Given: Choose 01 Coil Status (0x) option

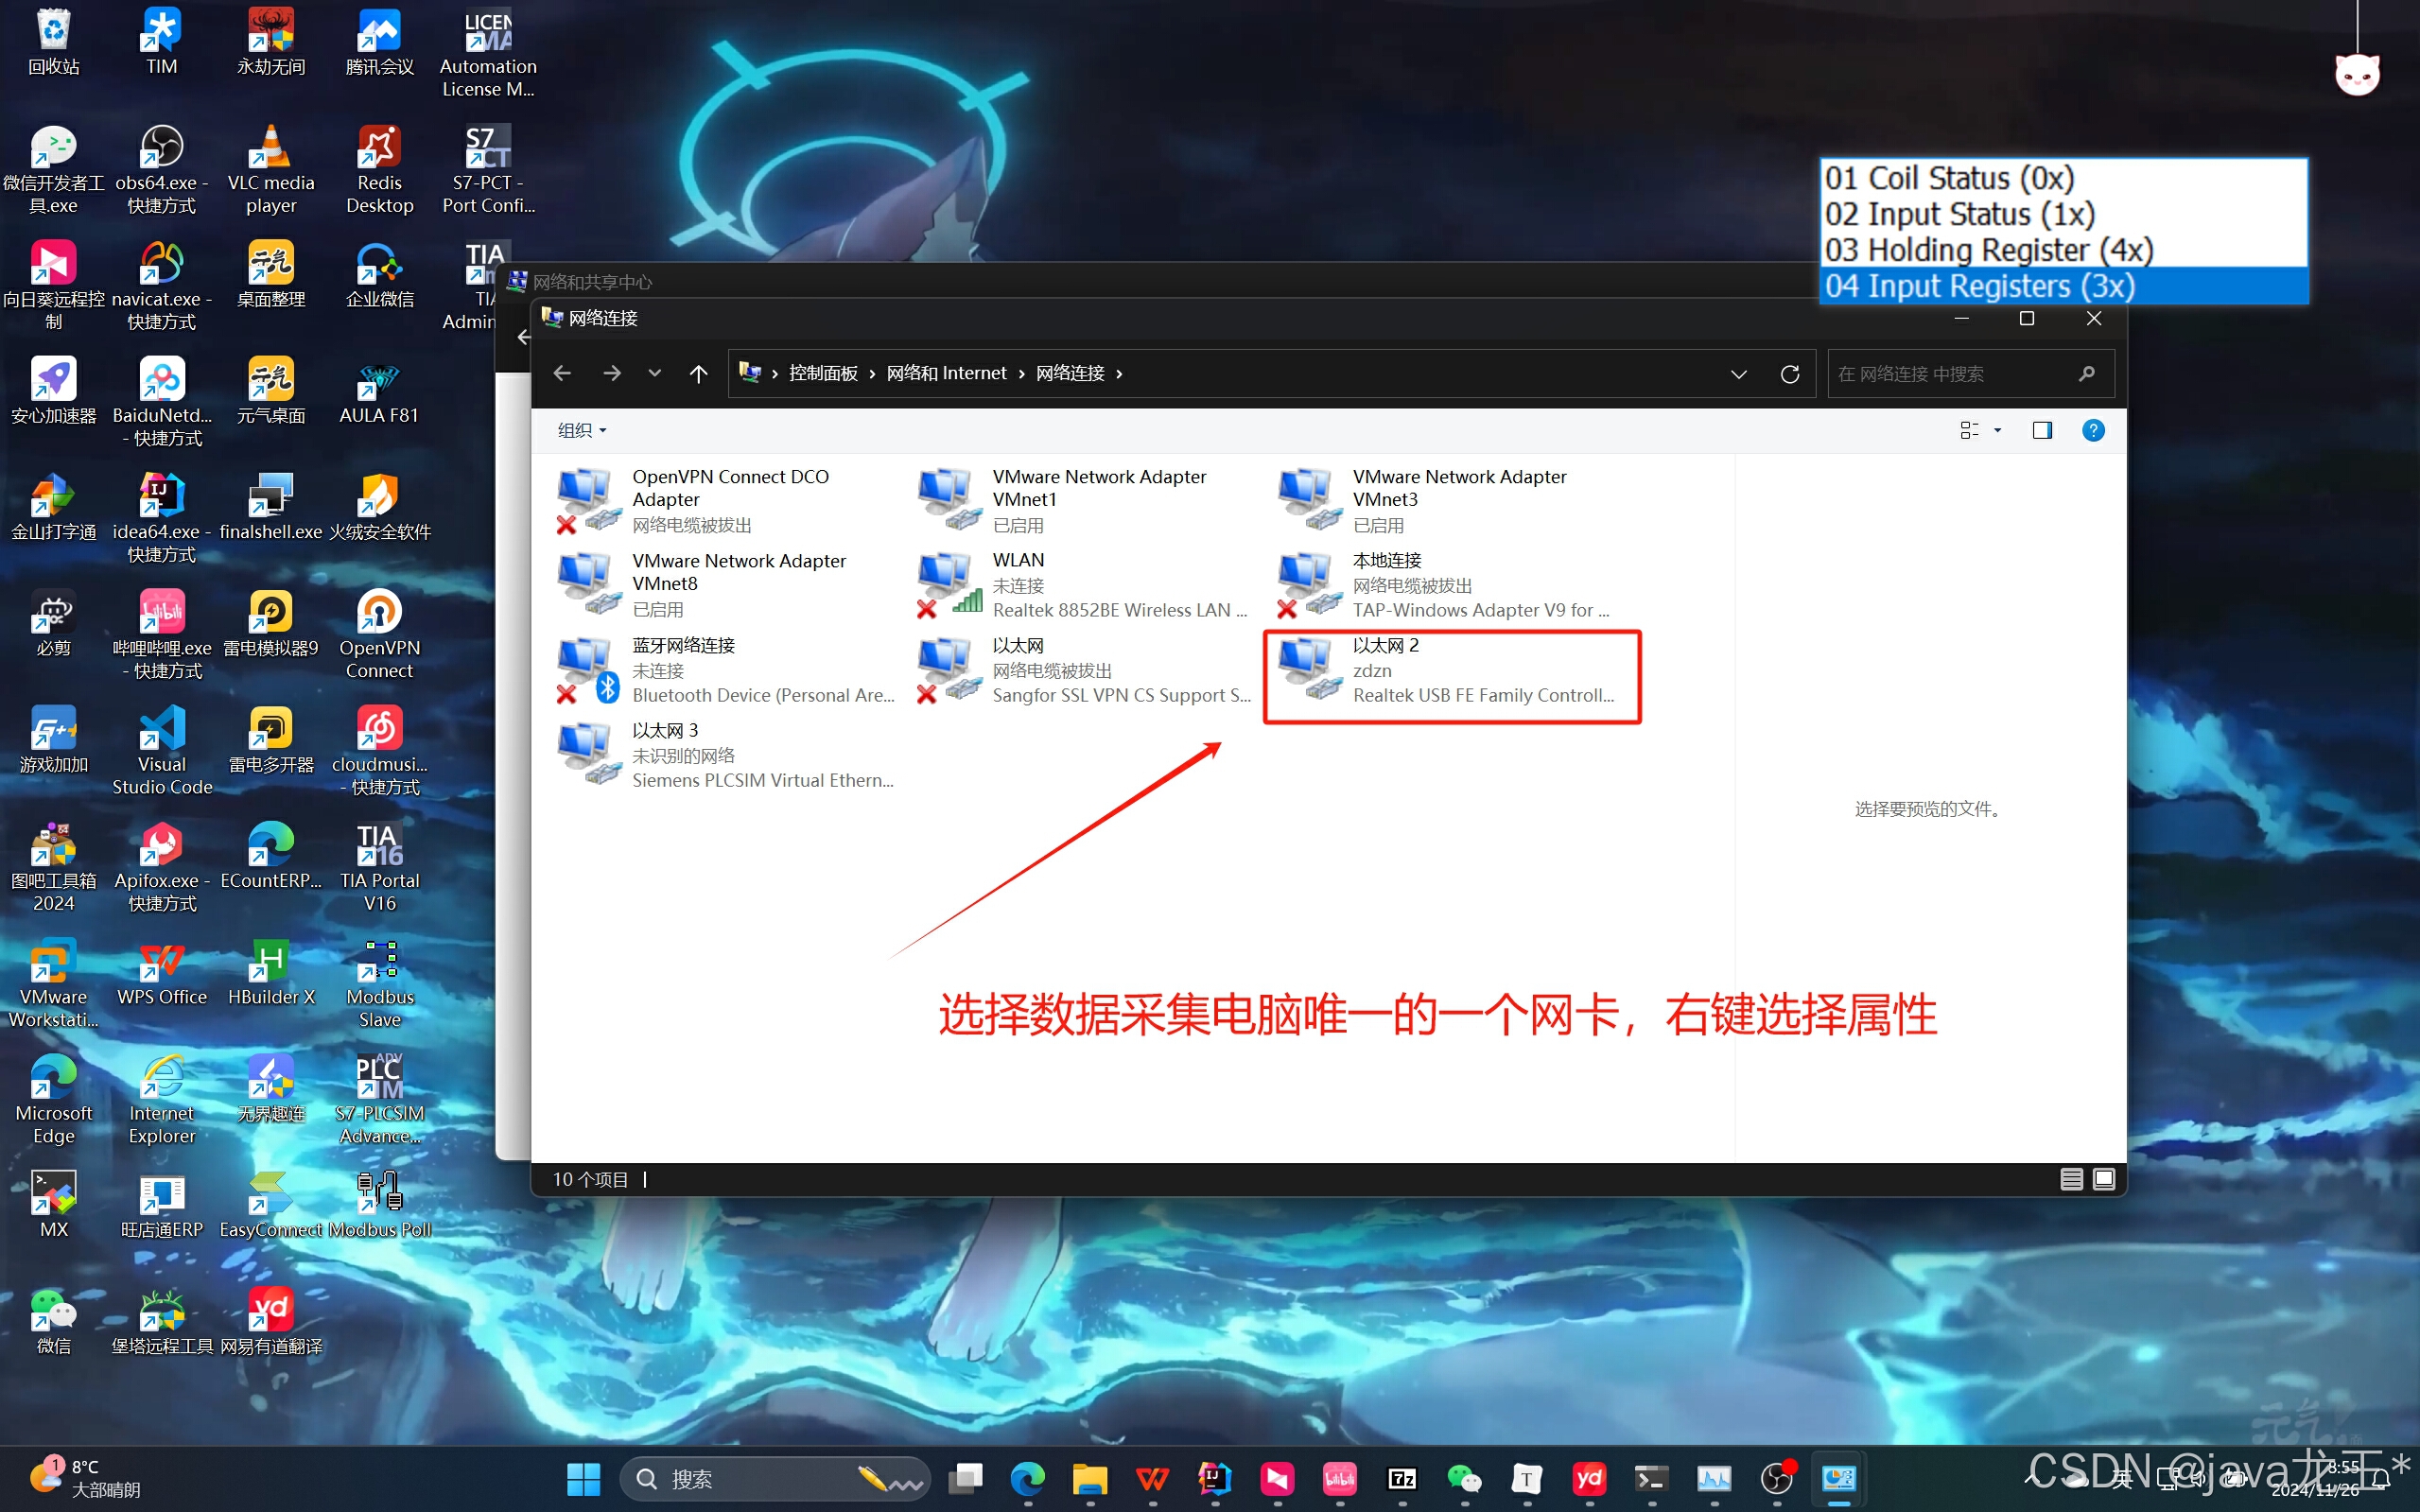Looking at the screenshot, I should coord(1948,178).
